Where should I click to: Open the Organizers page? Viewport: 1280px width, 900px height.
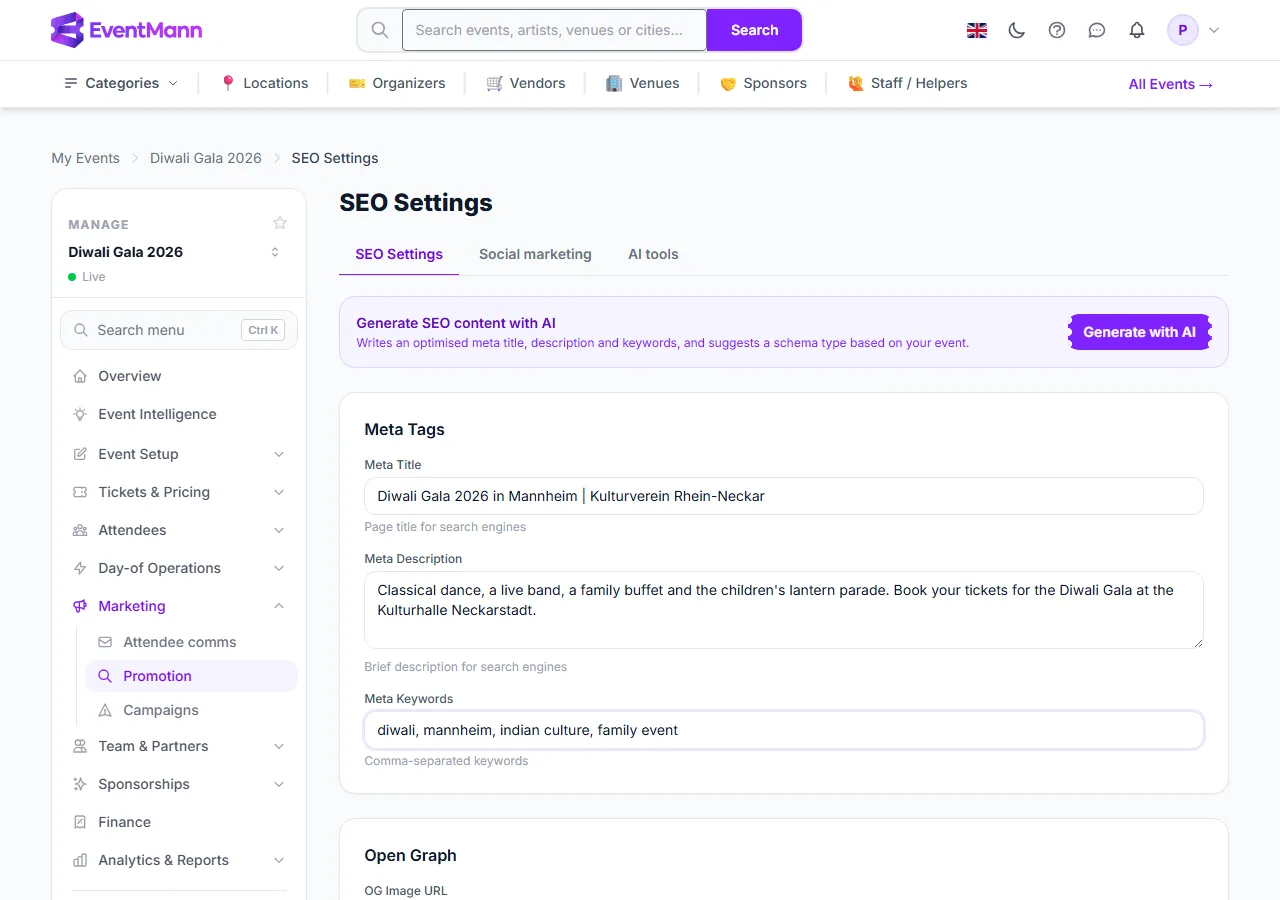(396, 83)
